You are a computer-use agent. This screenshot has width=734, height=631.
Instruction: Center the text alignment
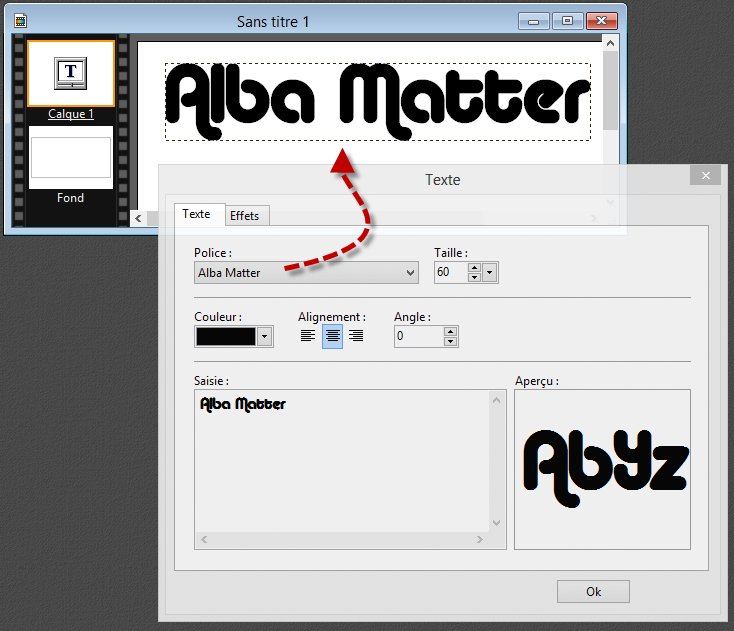coord(332,336)
